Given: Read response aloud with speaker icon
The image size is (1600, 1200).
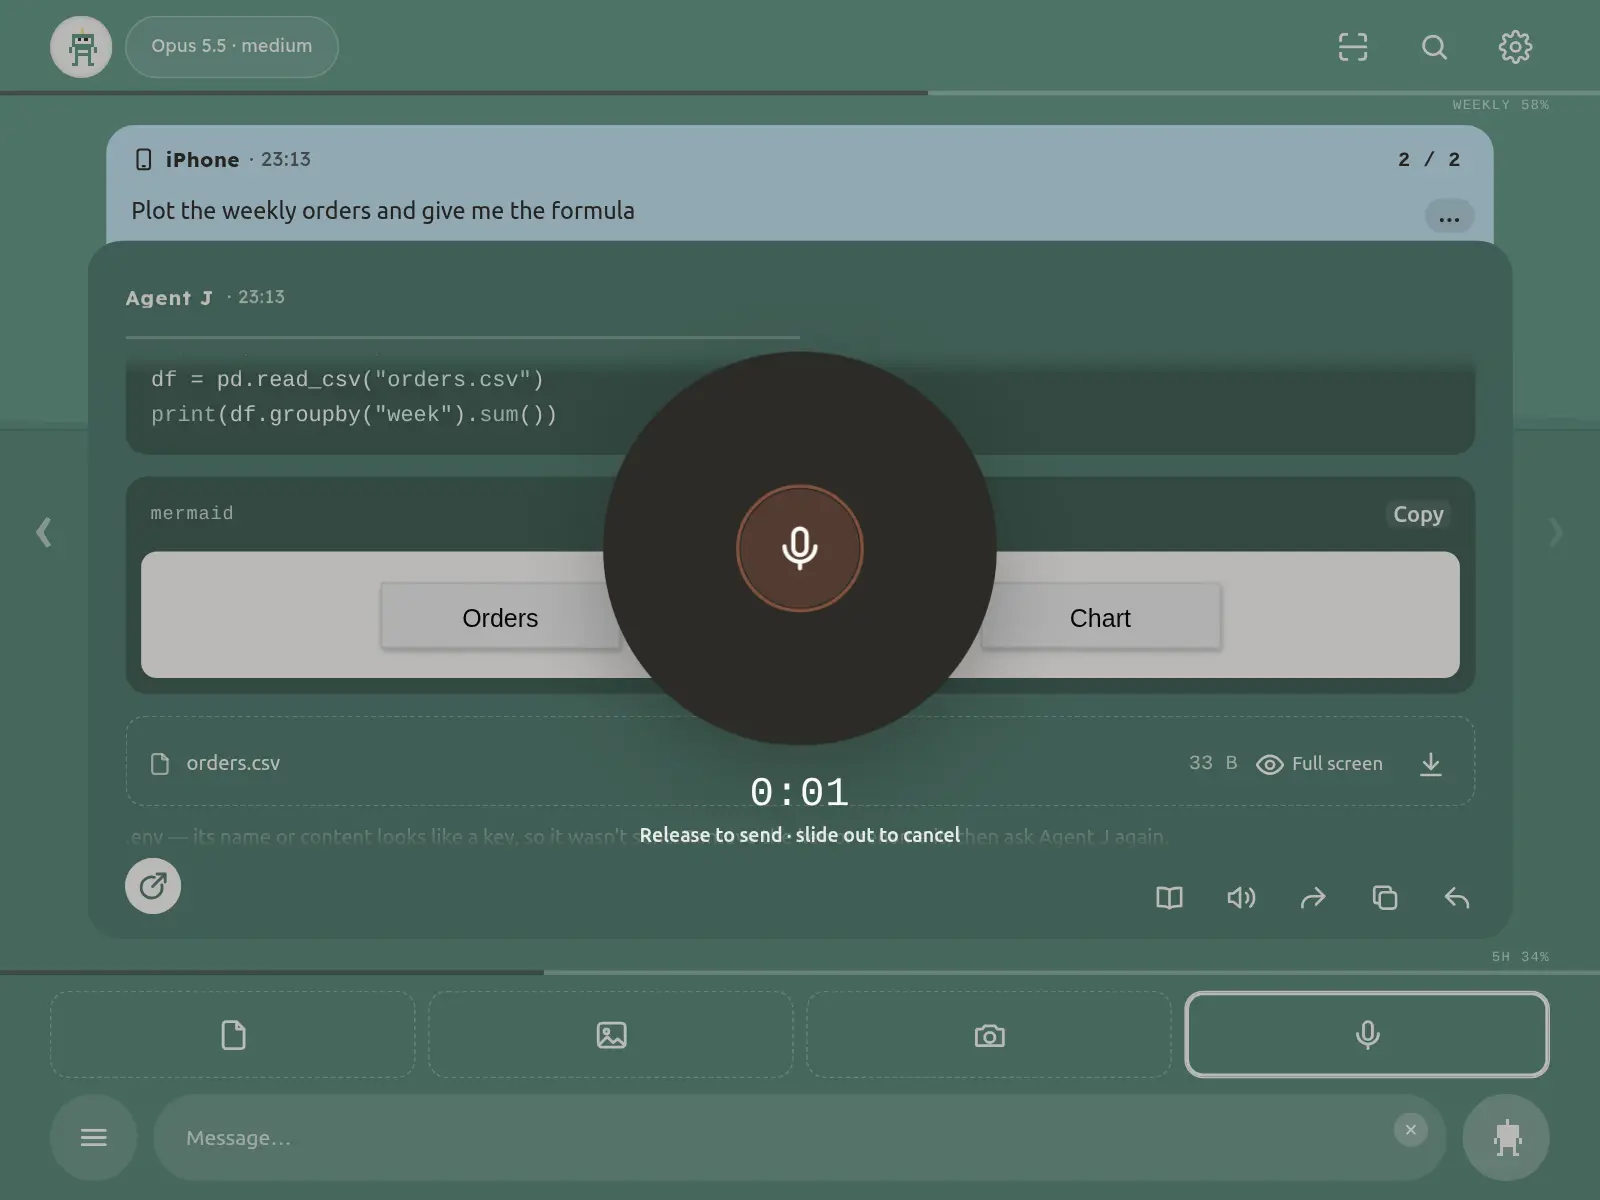Looking at the screenshot, I should click(x=1241, y=898).
